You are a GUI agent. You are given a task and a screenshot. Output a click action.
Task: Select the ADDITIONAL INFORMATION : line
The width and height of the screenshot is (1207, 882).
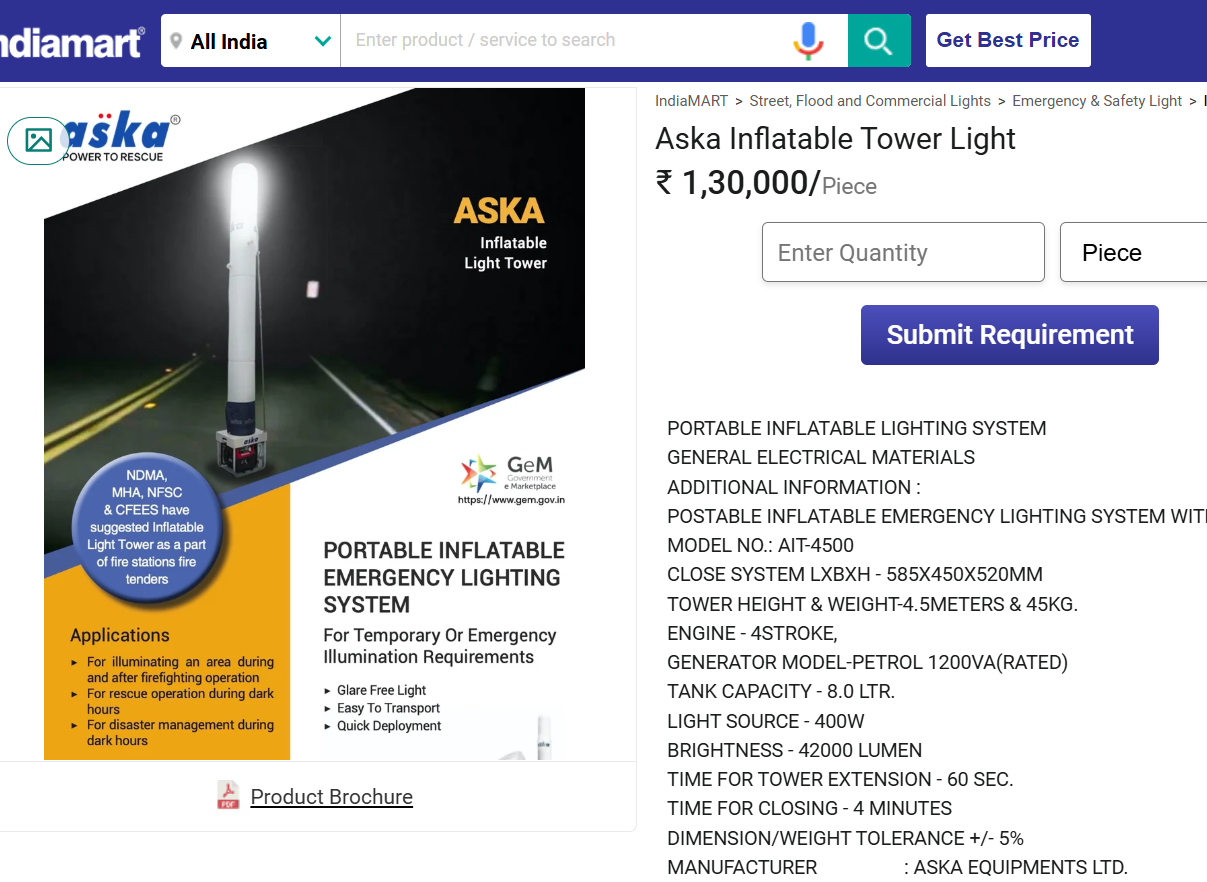793,487
